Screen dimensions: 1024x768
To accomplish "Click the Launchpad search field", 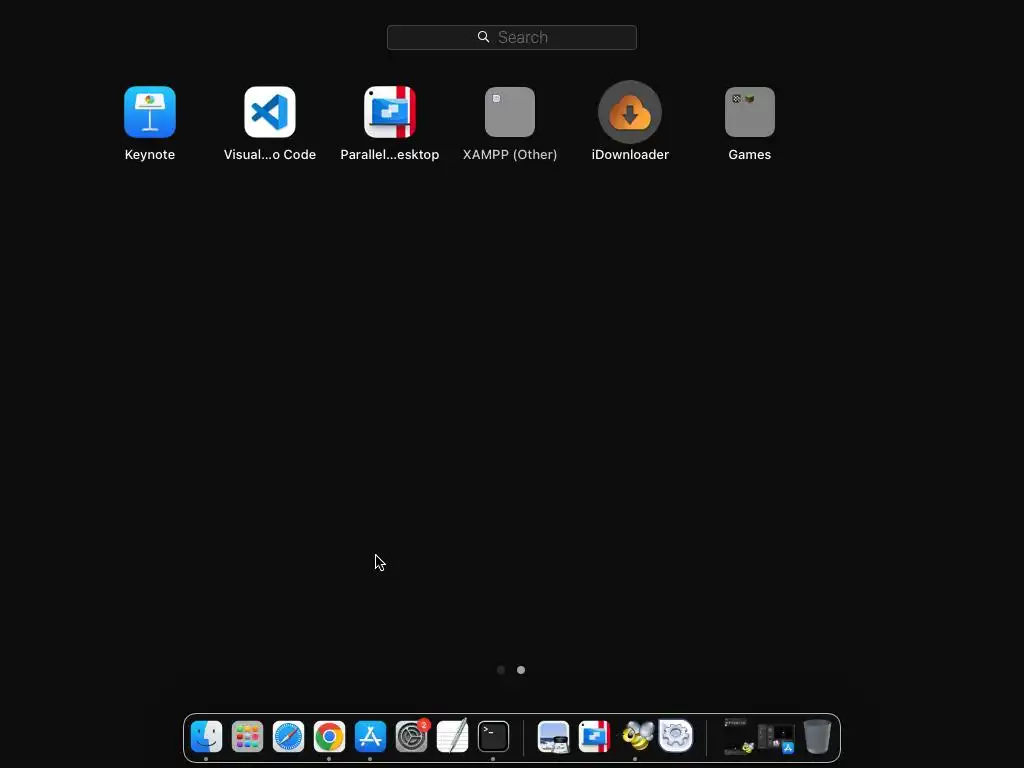I will (512, 37).
